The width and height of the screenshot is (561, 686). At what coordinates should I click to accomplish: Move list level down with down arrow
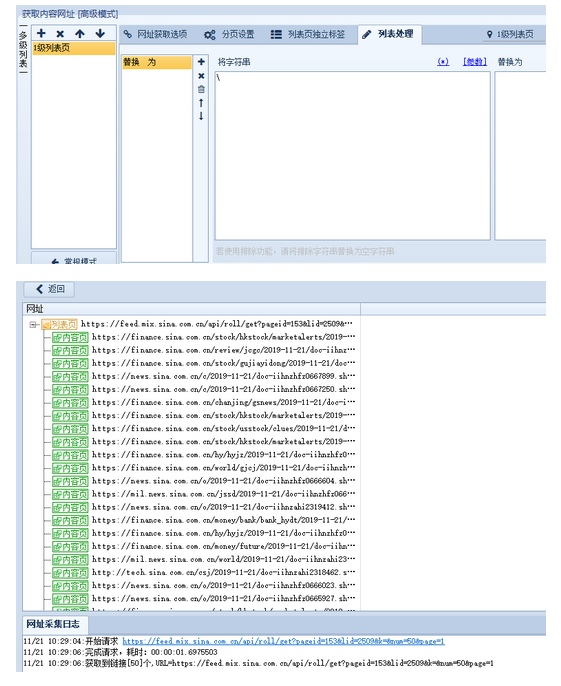[100, 33]
